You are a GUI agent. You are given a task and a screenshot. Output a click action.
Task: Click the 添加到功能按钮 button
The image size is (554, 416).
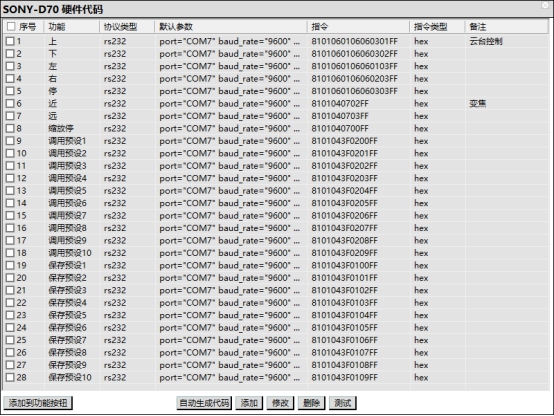pyautogui.click(x=38, y=403)
